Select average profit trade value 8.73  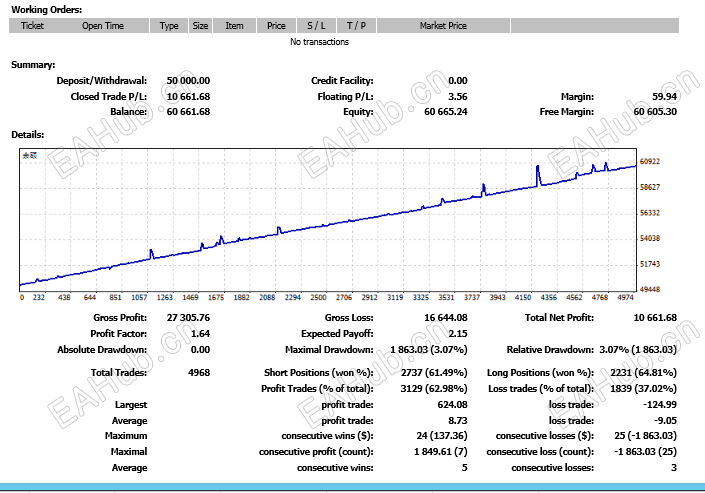click(x=458, y=421)
